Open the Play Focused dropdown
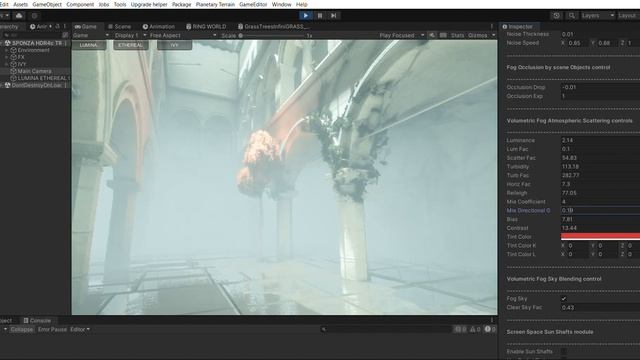Screen dimensions: 640x360 402,36
